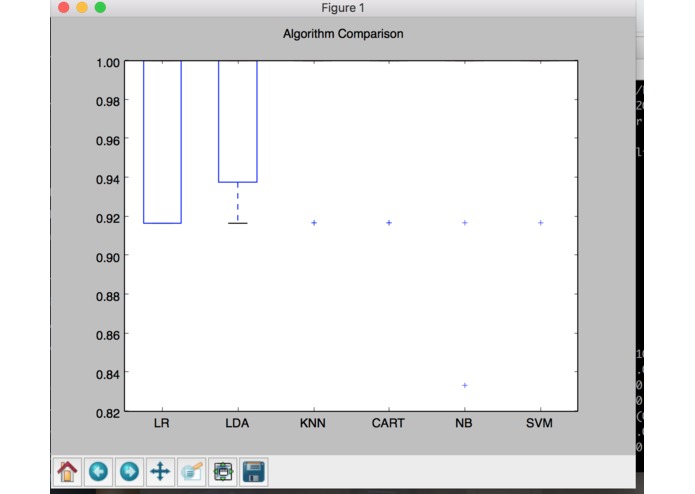Click the KNN outlier plus marker
This screenshot has height=494, width=695.
(314, 223)
